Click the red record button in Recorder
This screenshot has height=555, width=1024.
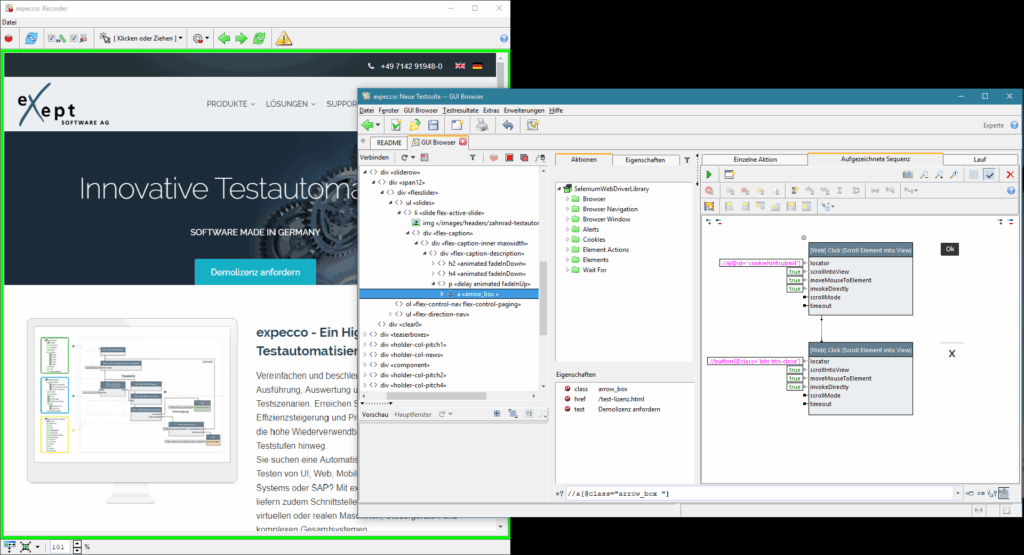click(9, 38)
